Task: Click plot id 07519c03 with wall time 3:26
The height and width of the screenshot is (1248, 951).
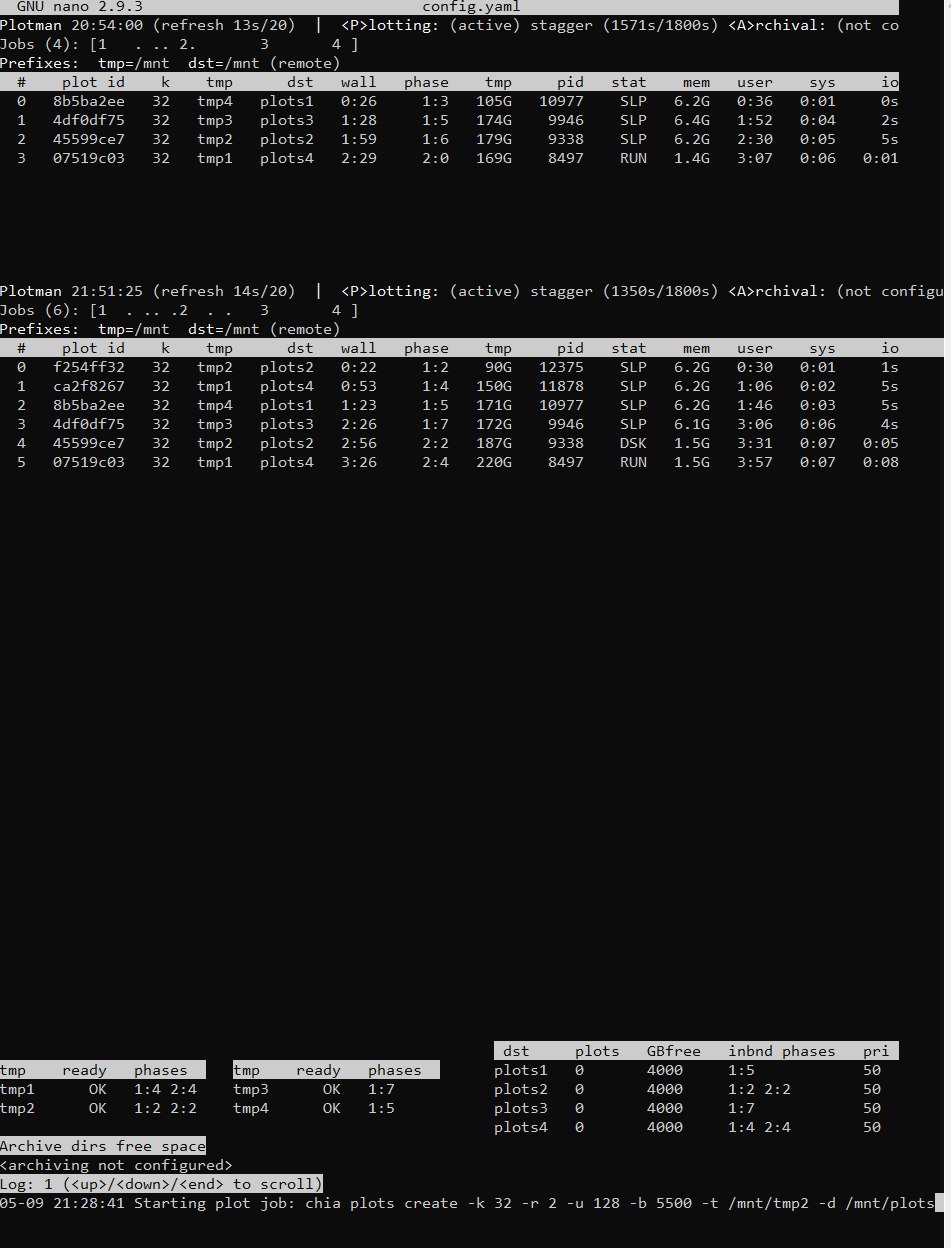Action: pyautogui.click(x=89, y=462)
